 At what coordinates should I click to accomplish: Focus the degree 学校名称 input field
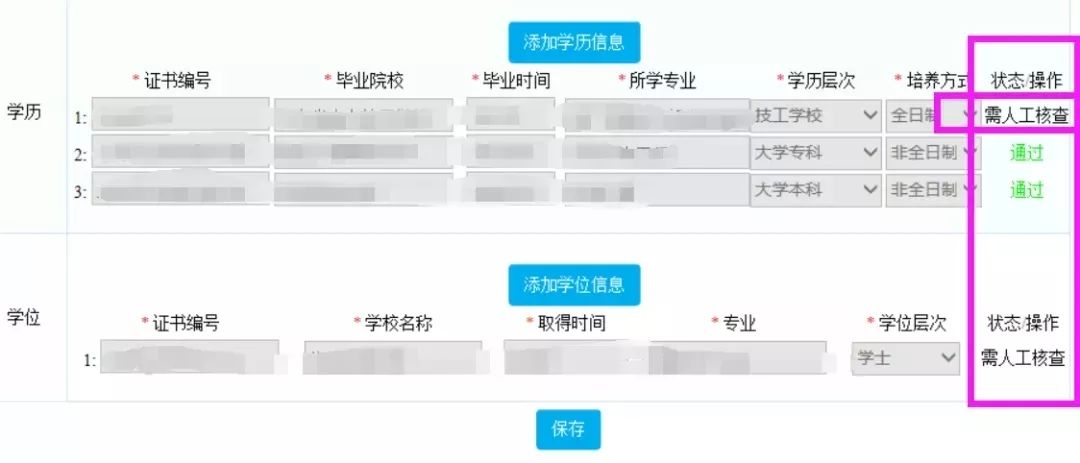point(393,357)
